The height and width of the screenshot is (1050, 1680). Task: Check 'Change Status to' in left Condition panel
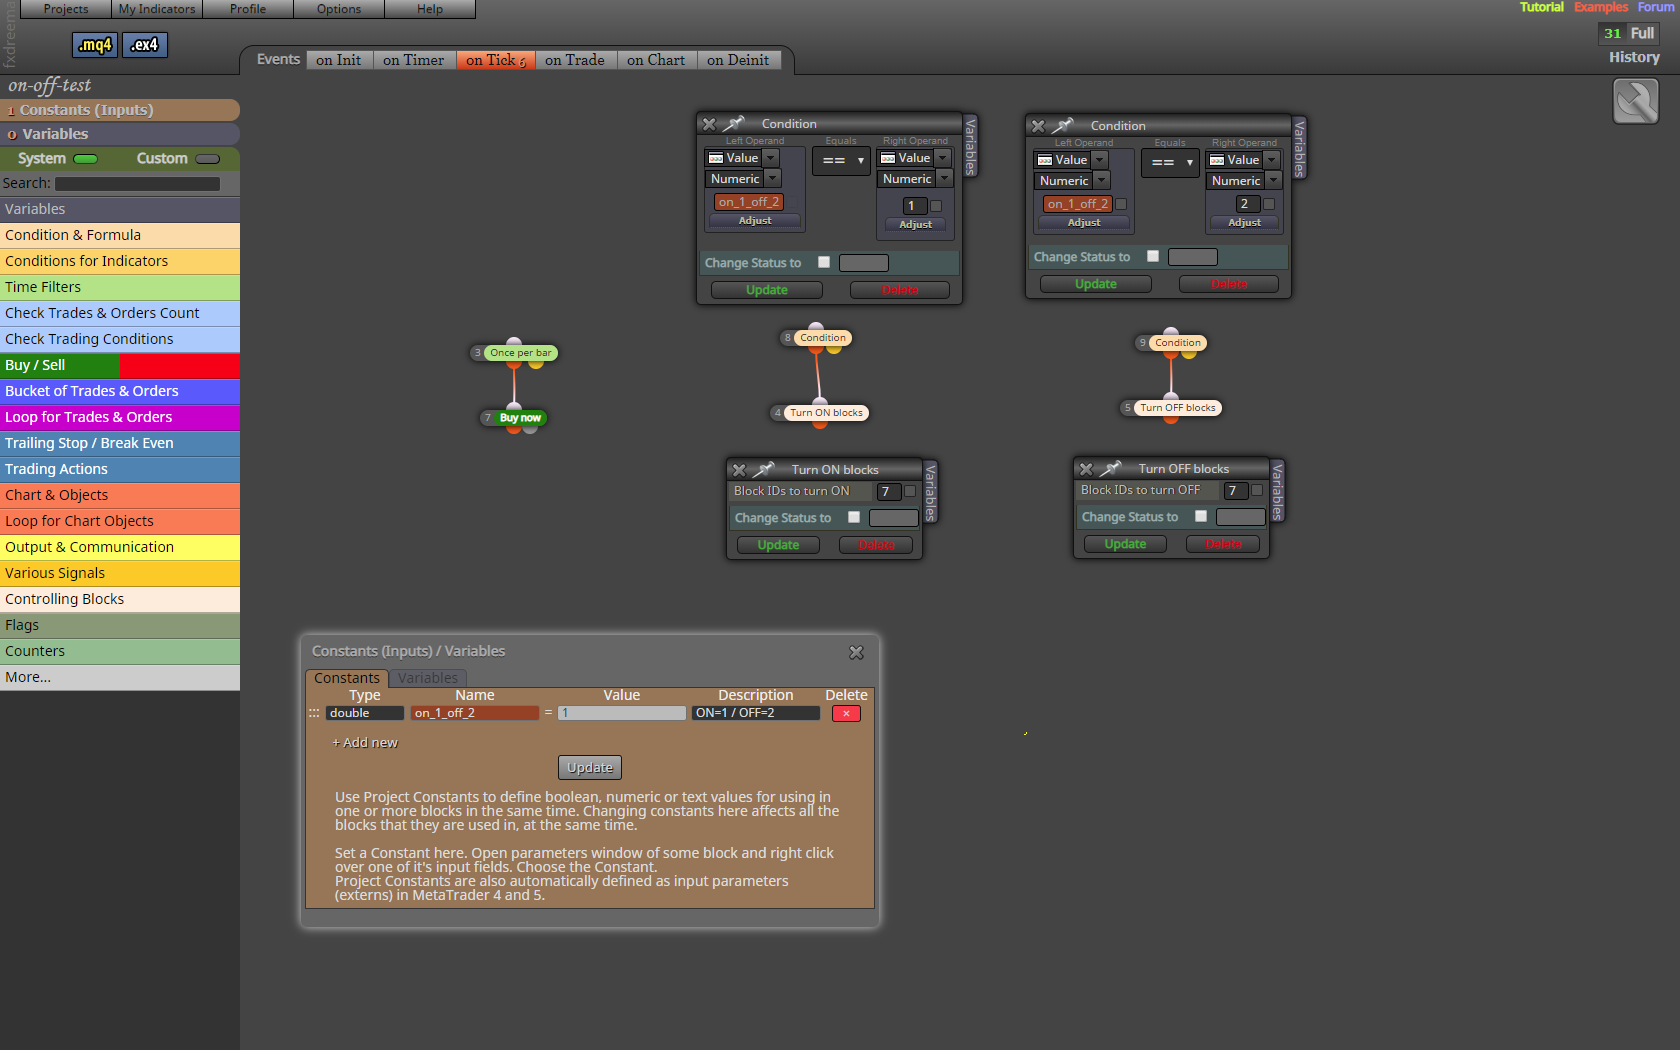824,262
